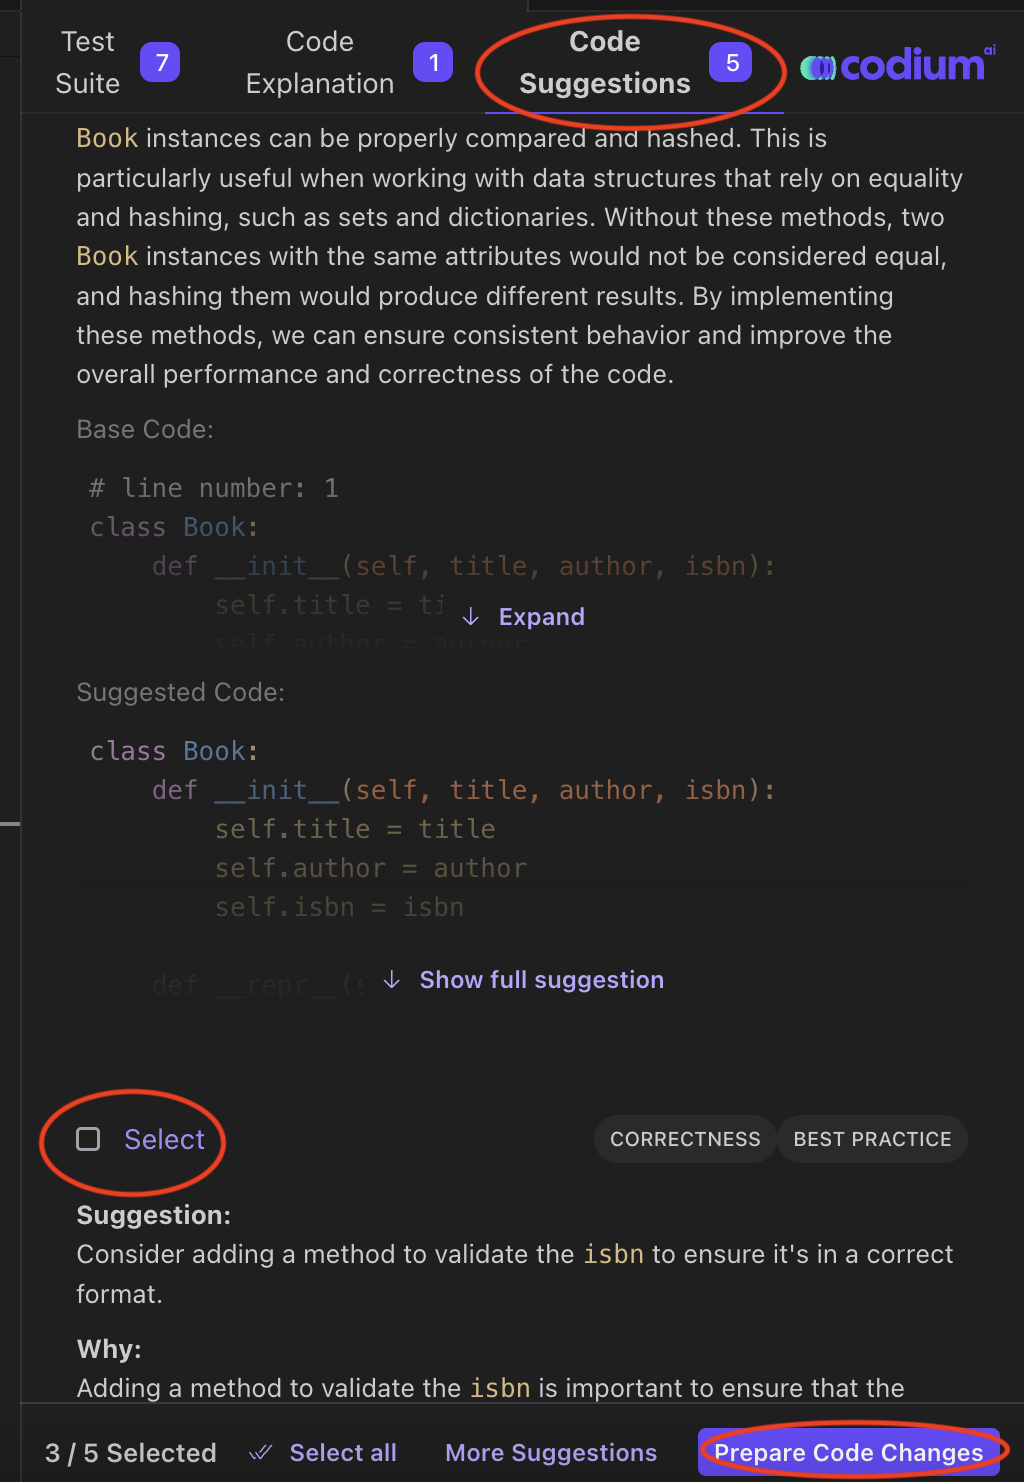The width and height of the screenshot is (1024, 1482).
Task: Click the Code Explanation count badge 1
Action: coord(433,63)
